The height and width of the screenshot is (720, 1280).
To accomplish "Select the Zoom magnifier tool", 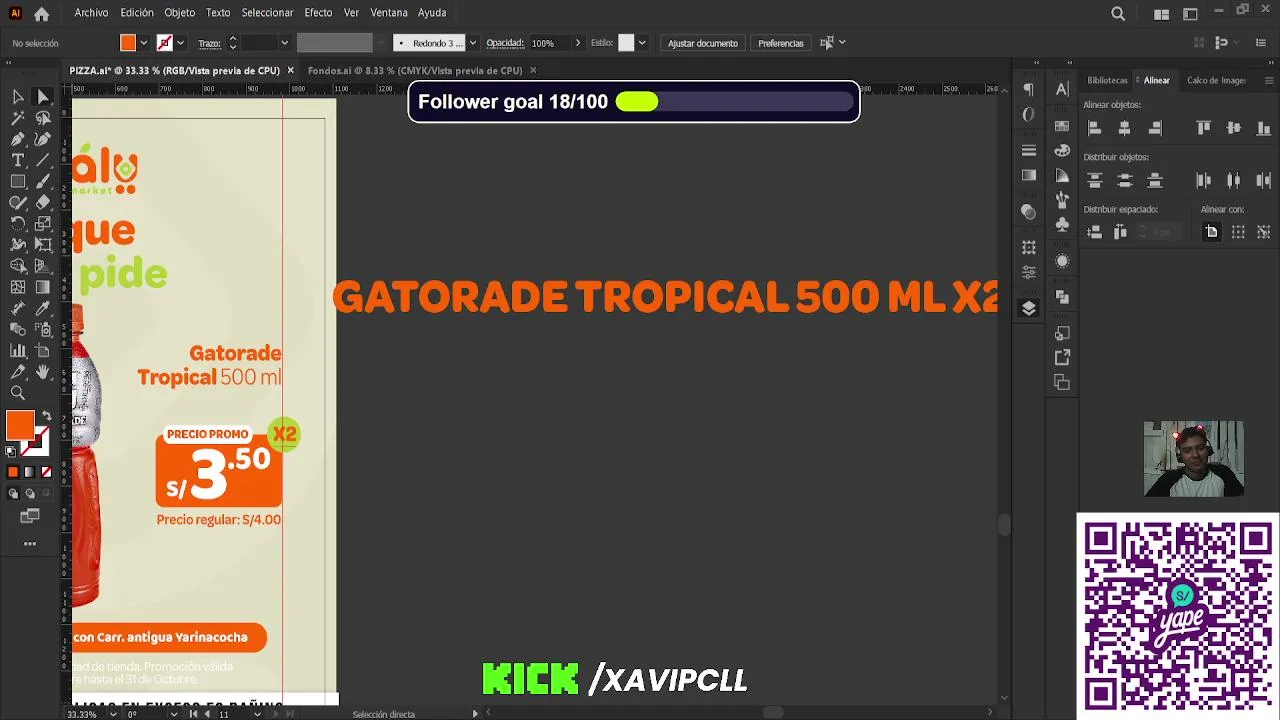I will [18, 393].
